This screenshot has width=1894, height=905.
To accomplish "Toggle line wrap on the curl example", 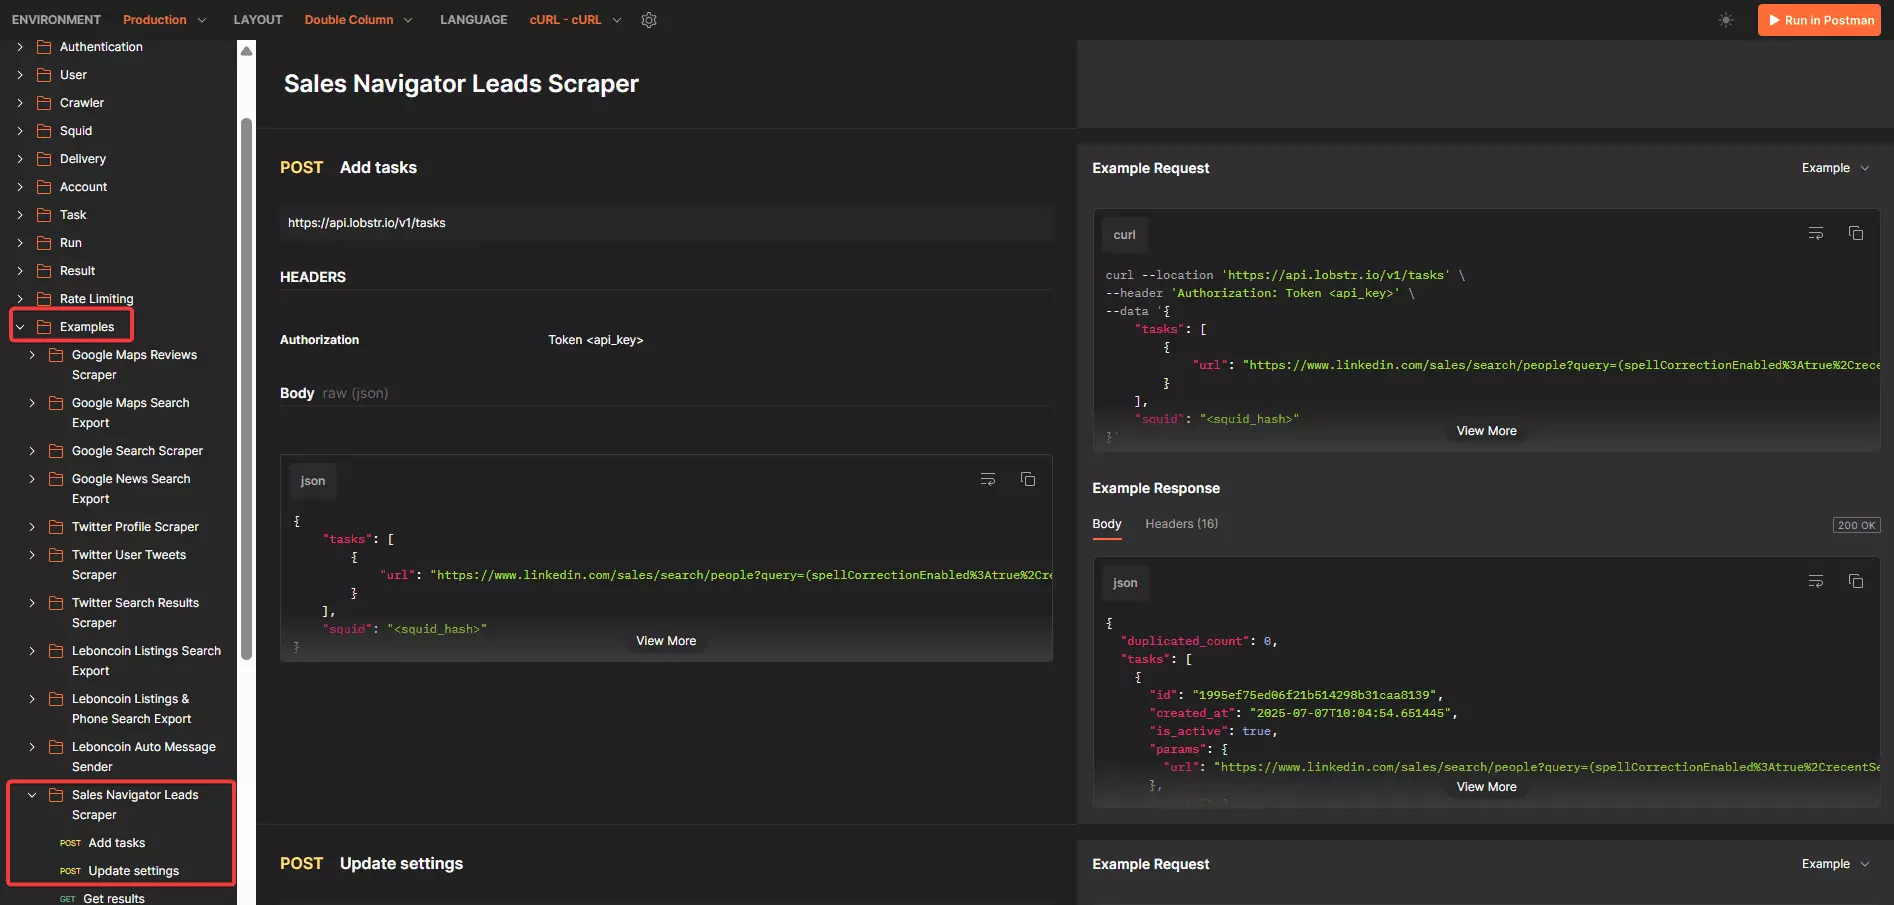I will point(1816,233).
